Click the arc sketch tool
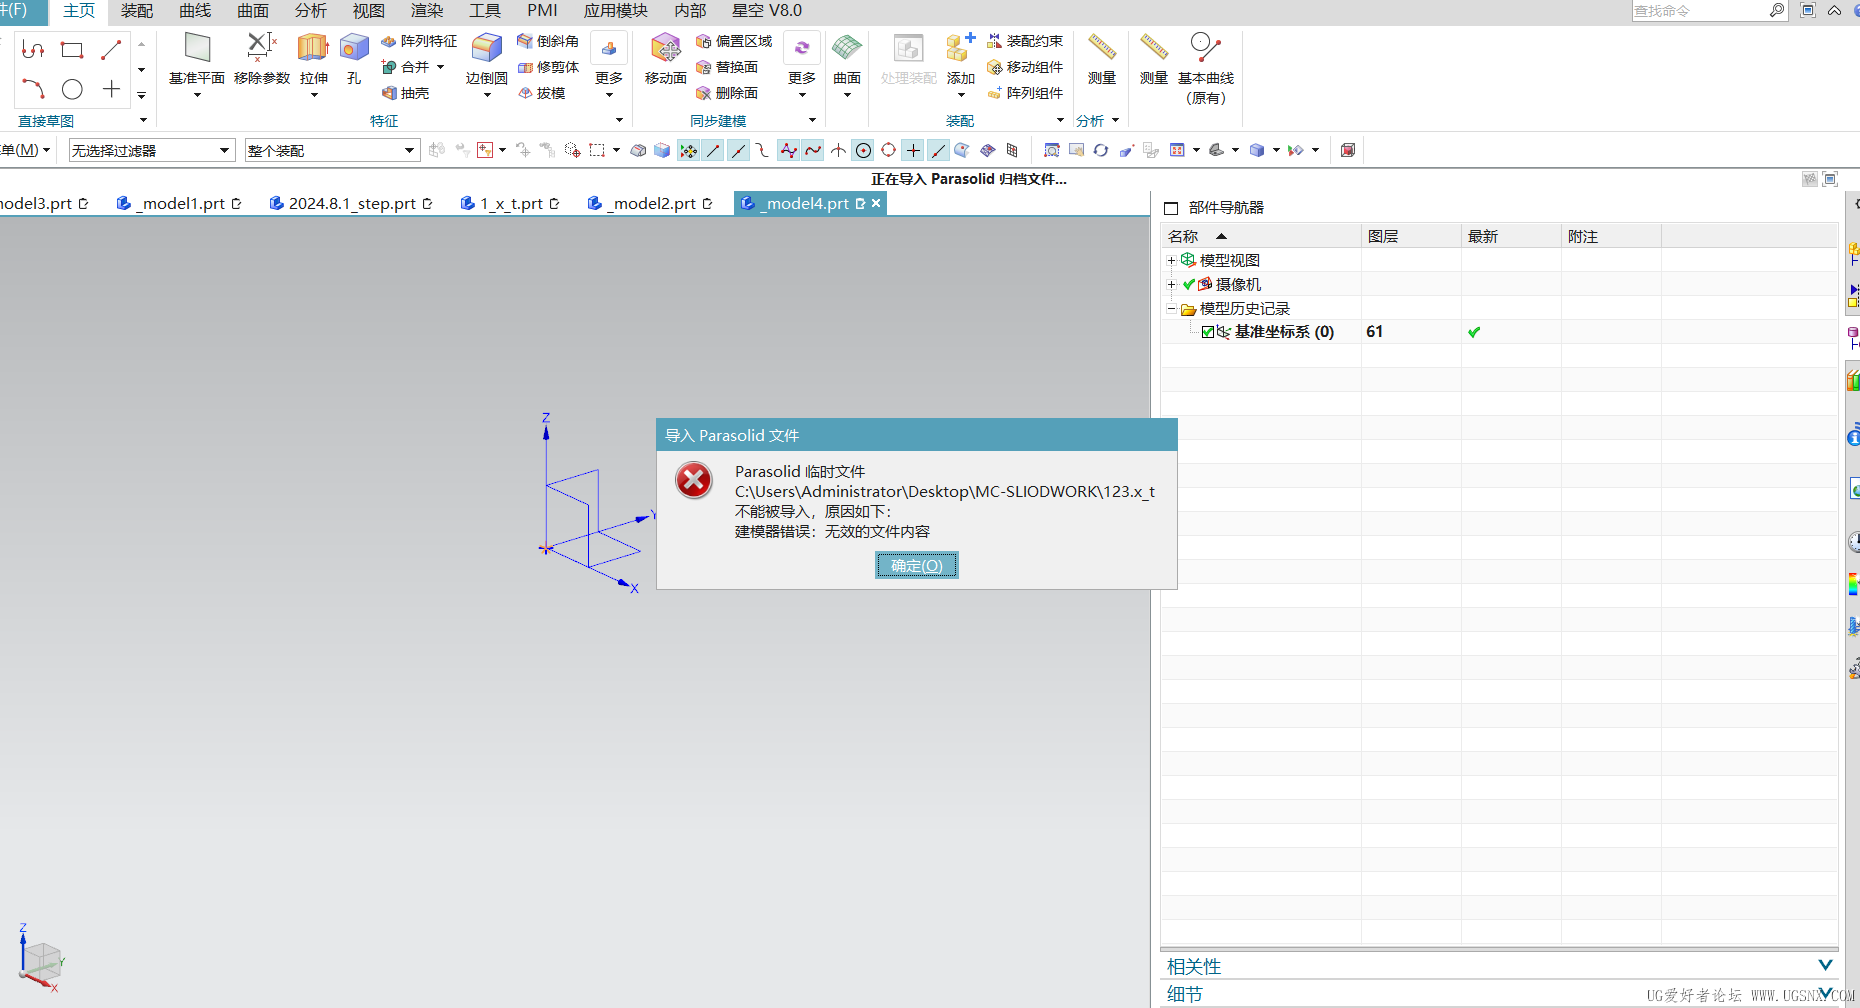This screenshot has height=1008, width=1860. click(x=33, y=89)
